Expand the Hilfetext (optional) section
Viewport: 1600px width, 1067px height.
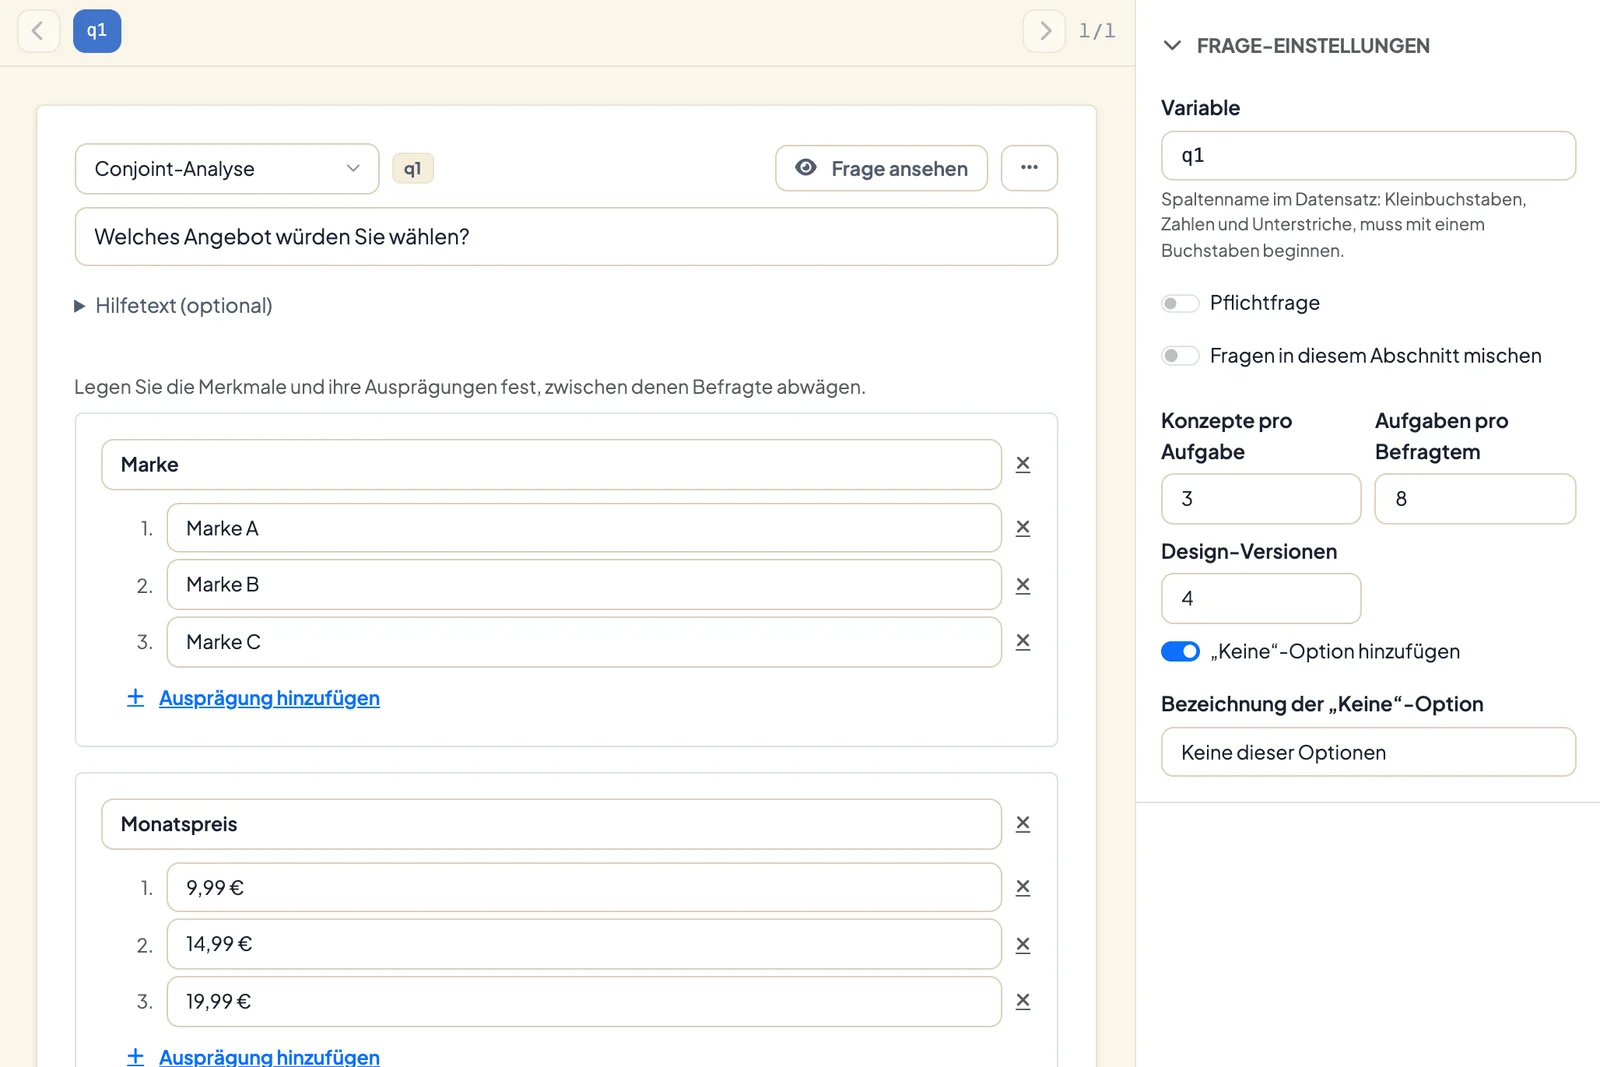point(173,306)
